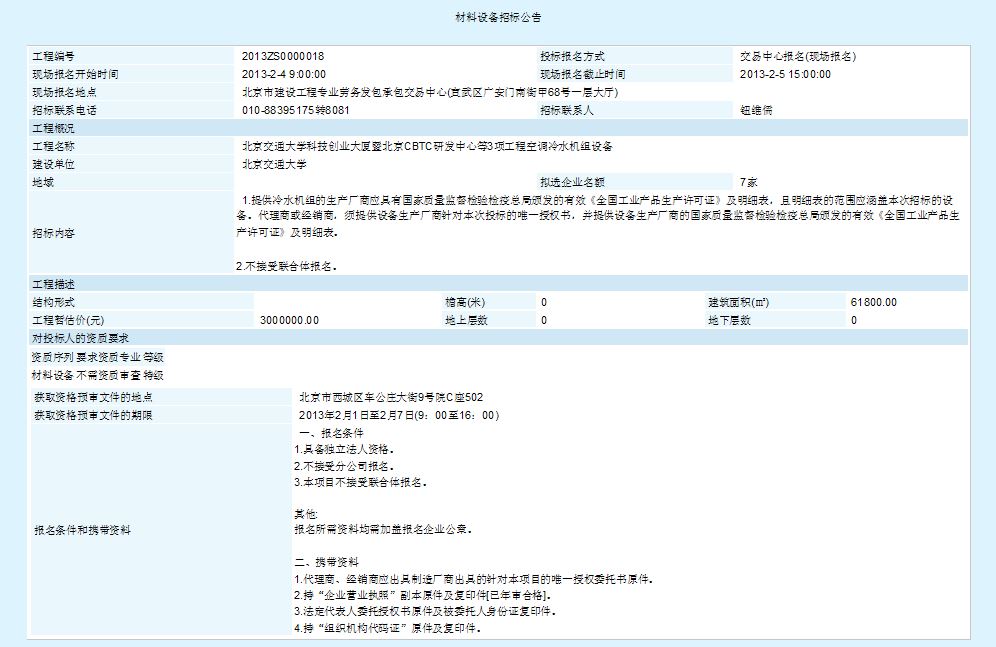Click the estimate value 3000000.00
Image resolution: width=996 pixels, height=647 pixels.
click(289, 320)
